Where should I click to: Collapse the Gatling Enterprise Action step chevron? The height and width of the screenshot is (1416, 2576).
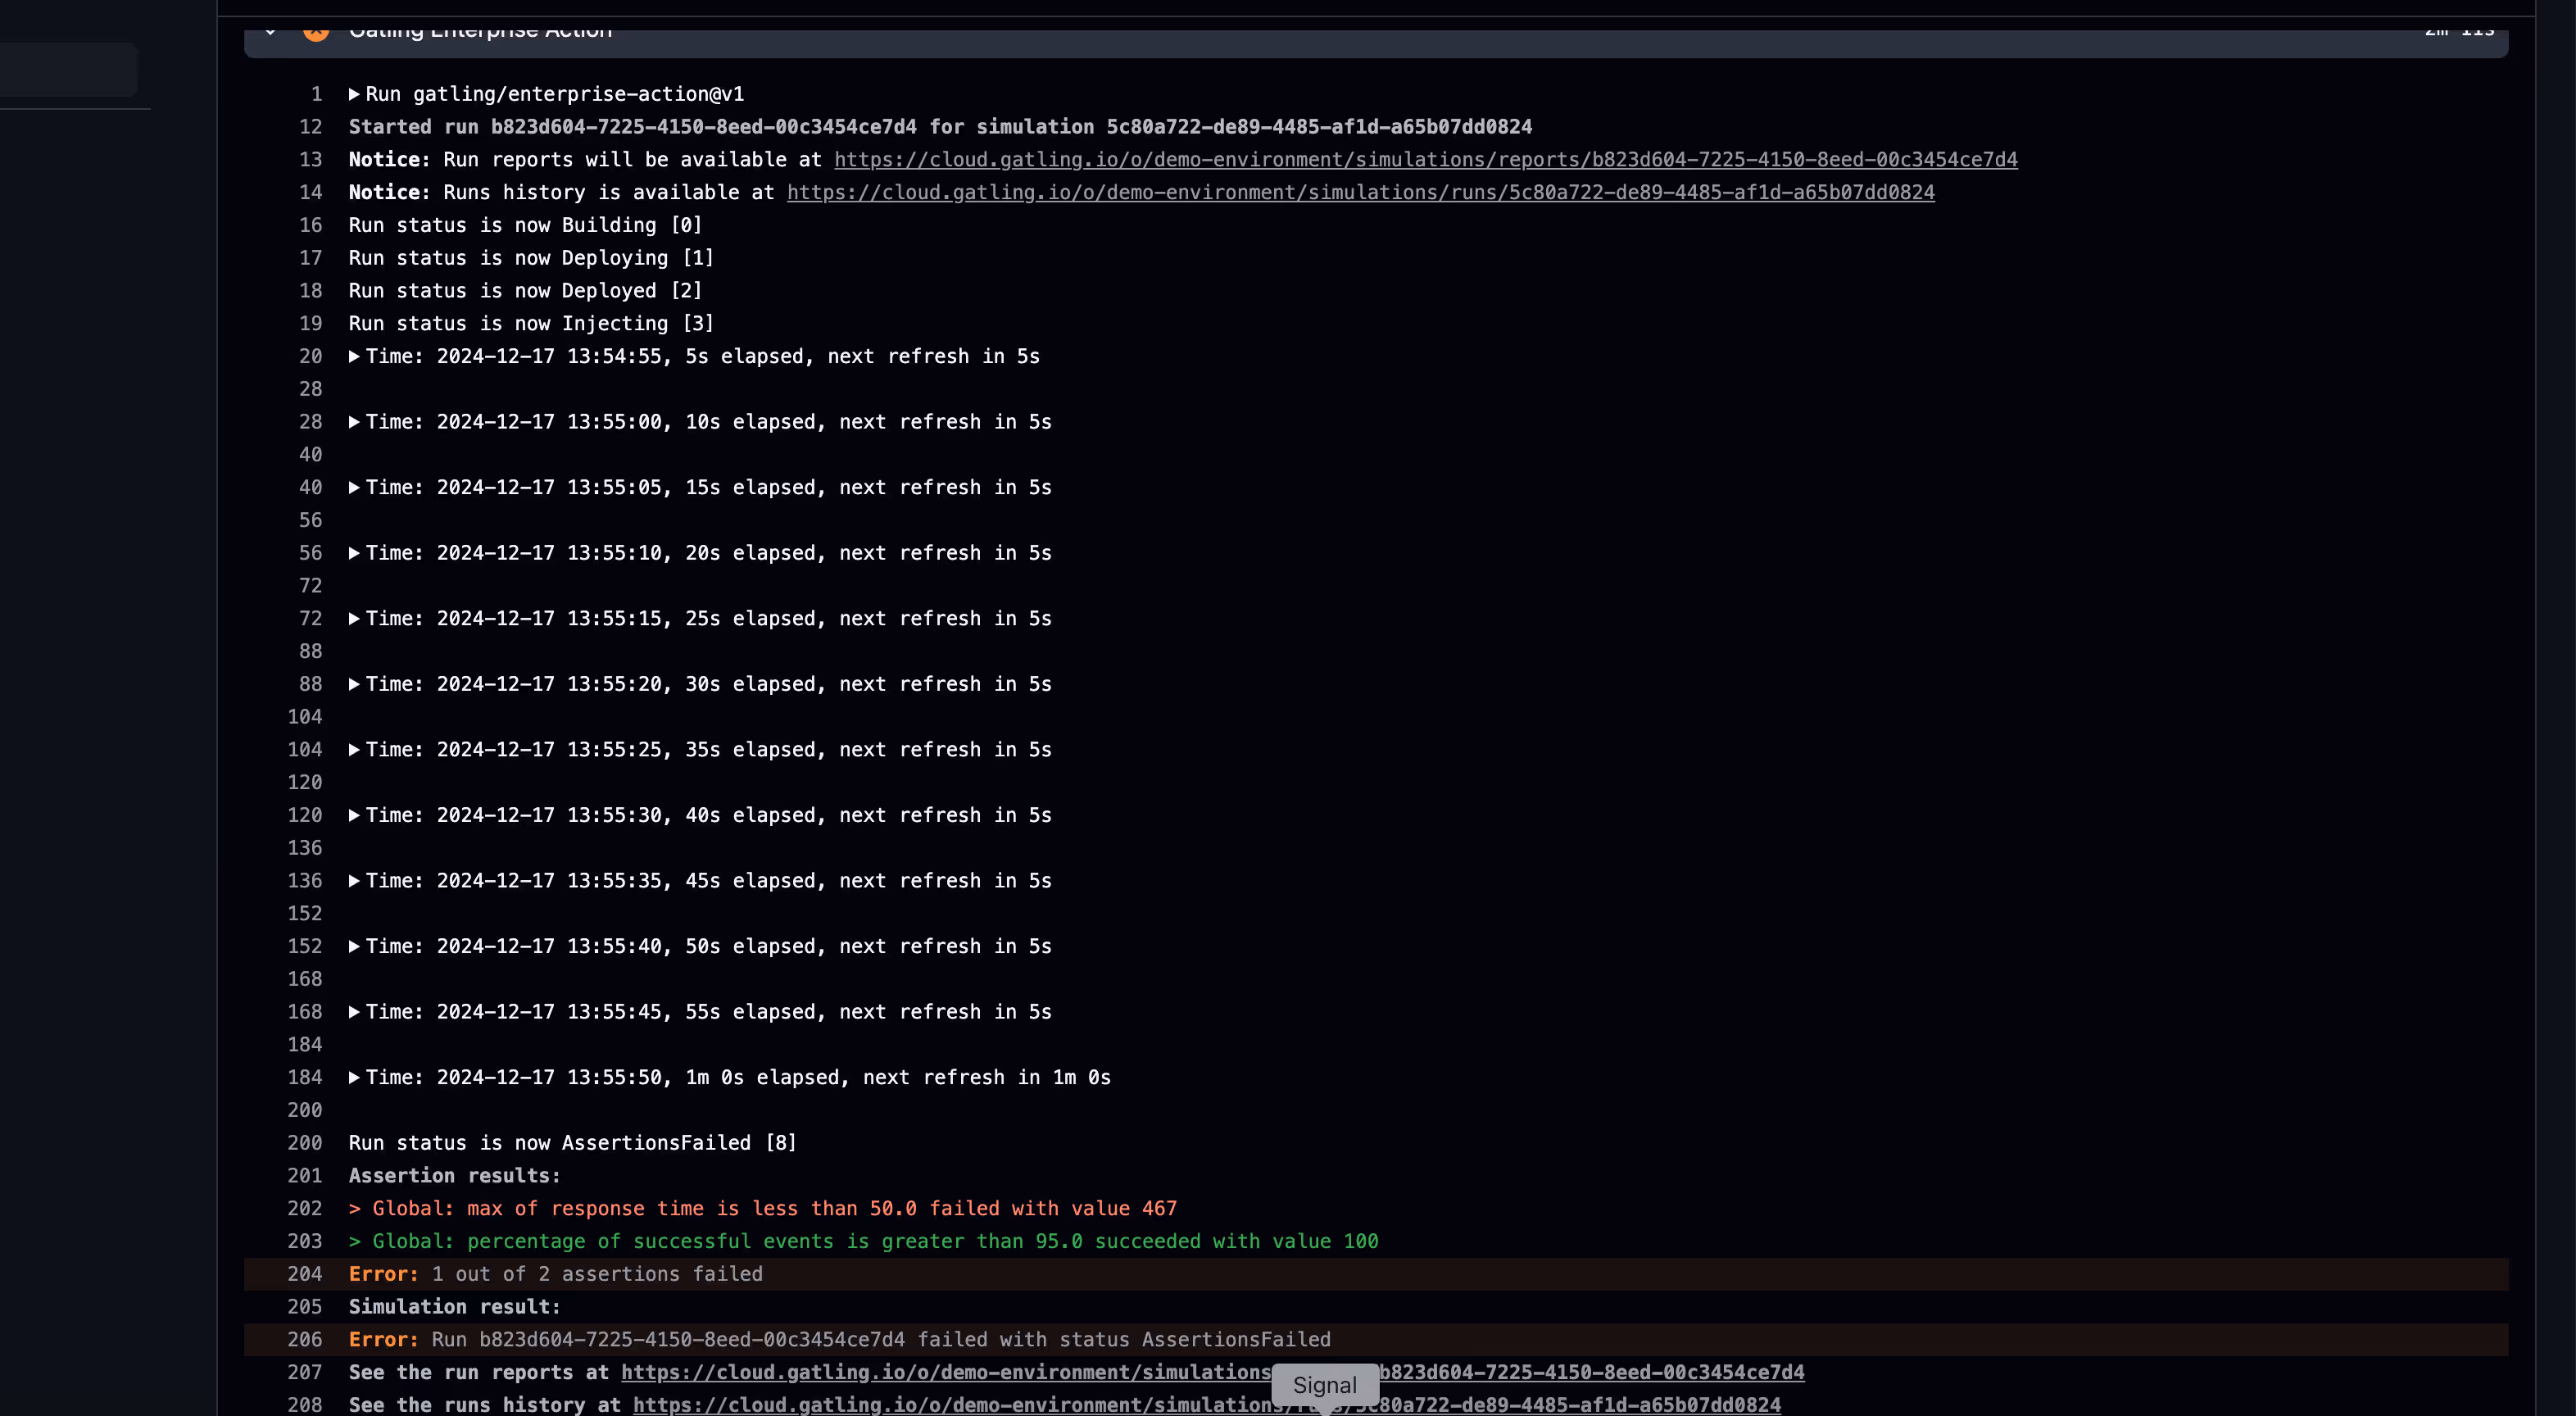tap(270, 32)
